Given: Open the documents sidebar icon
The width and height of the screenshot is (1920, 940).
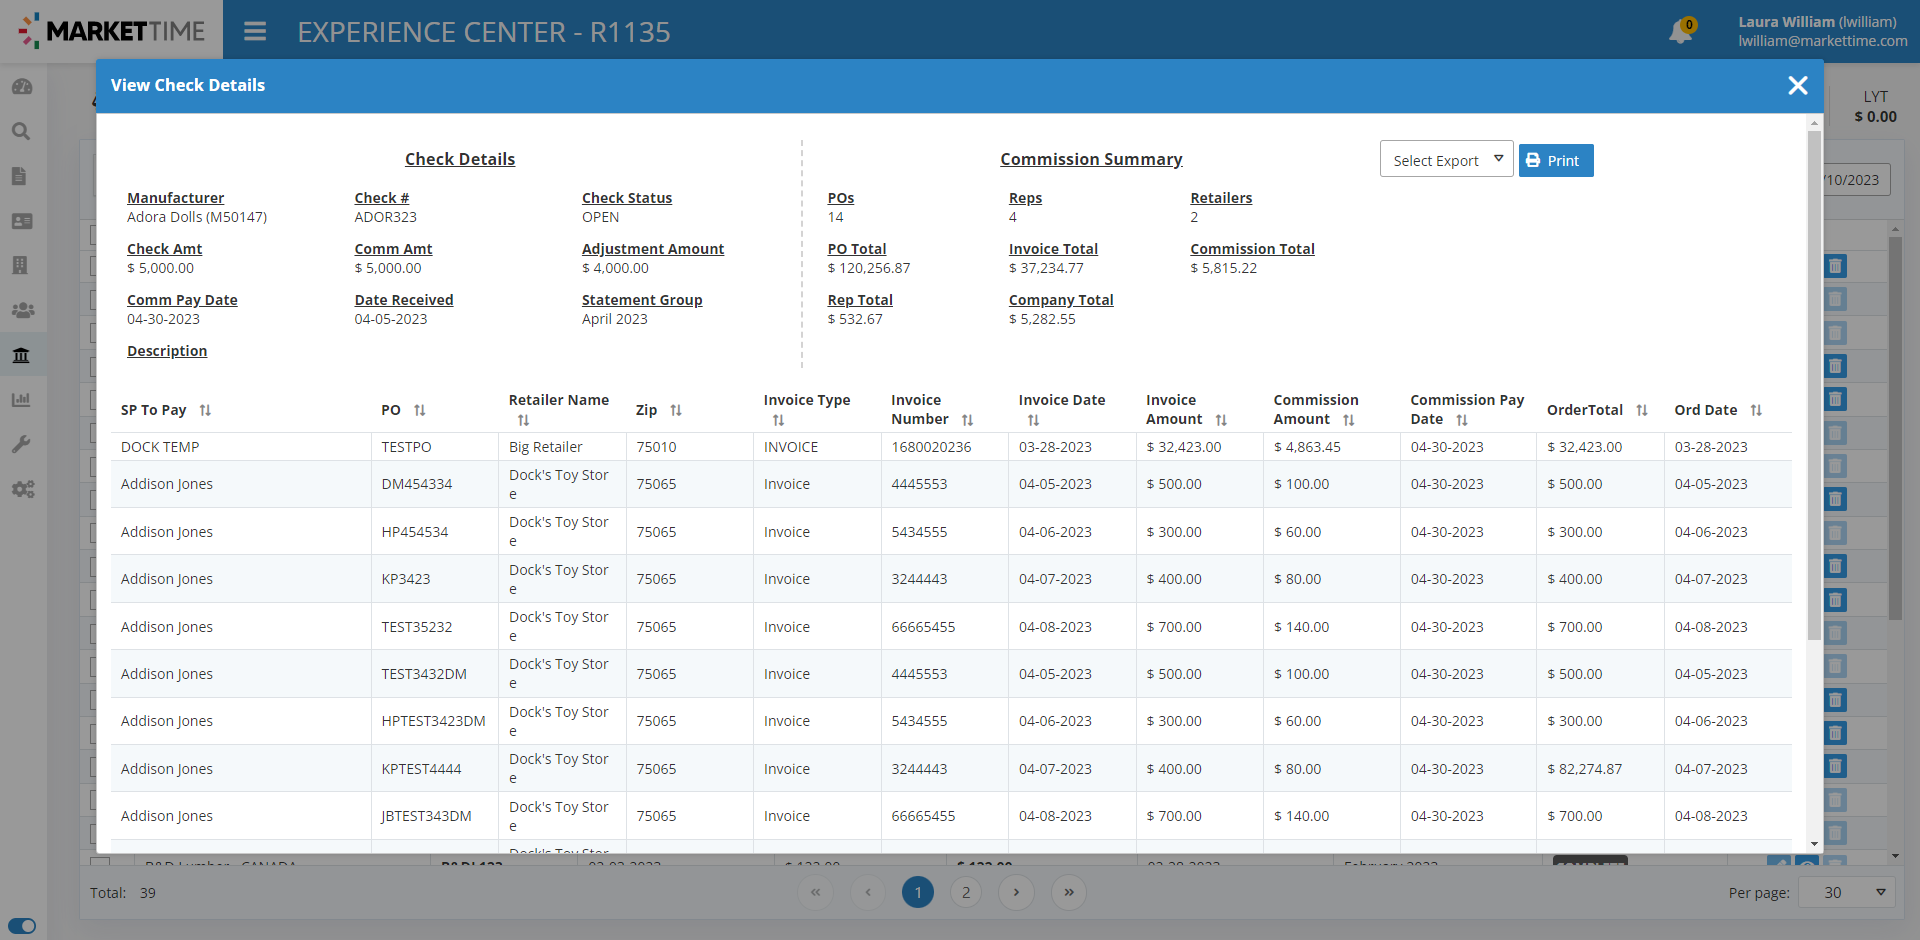Looking at the screenshot, I should coord(19,176).
